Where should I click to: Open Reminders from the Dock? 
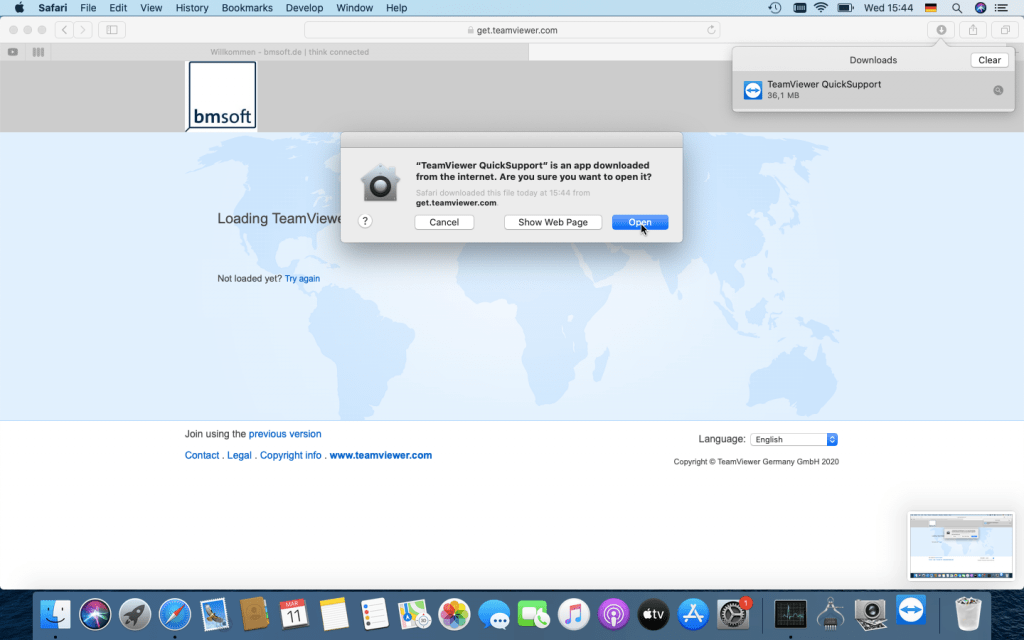(374, 615)
